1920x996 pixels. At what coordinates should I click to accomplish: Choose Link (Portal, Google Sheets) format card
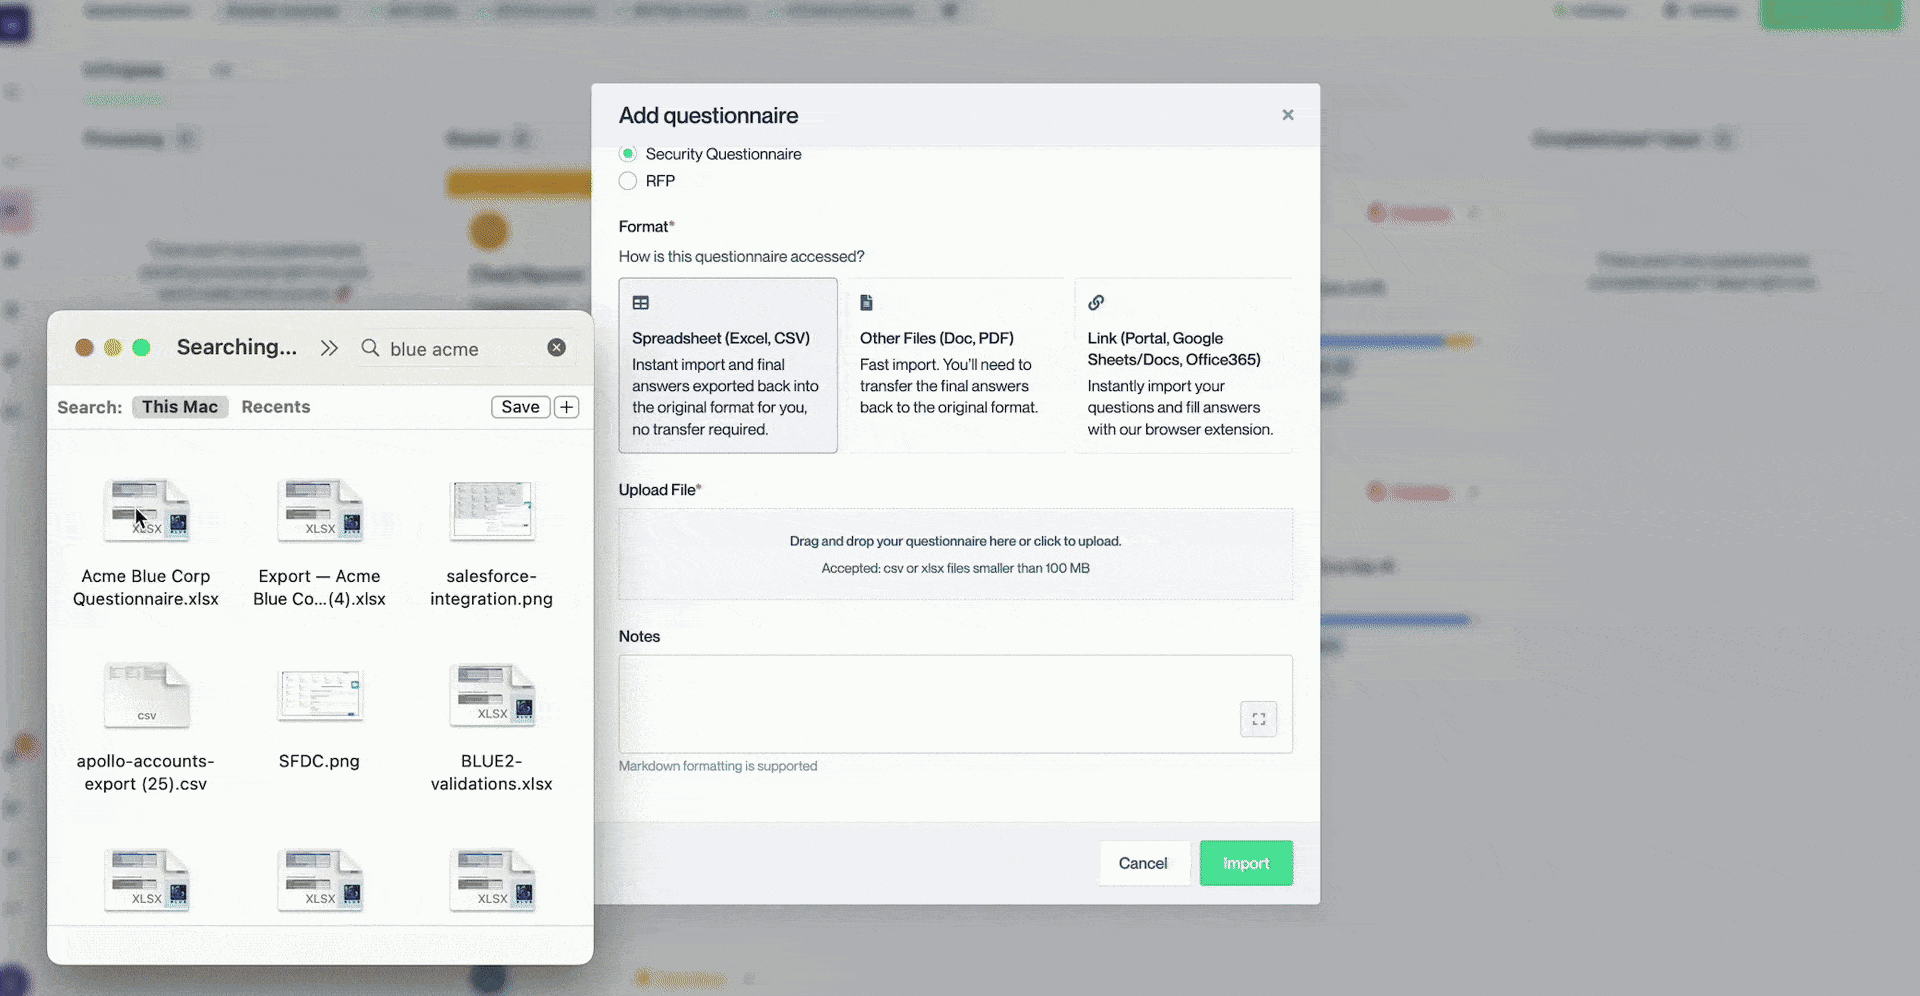(1184, 366)
